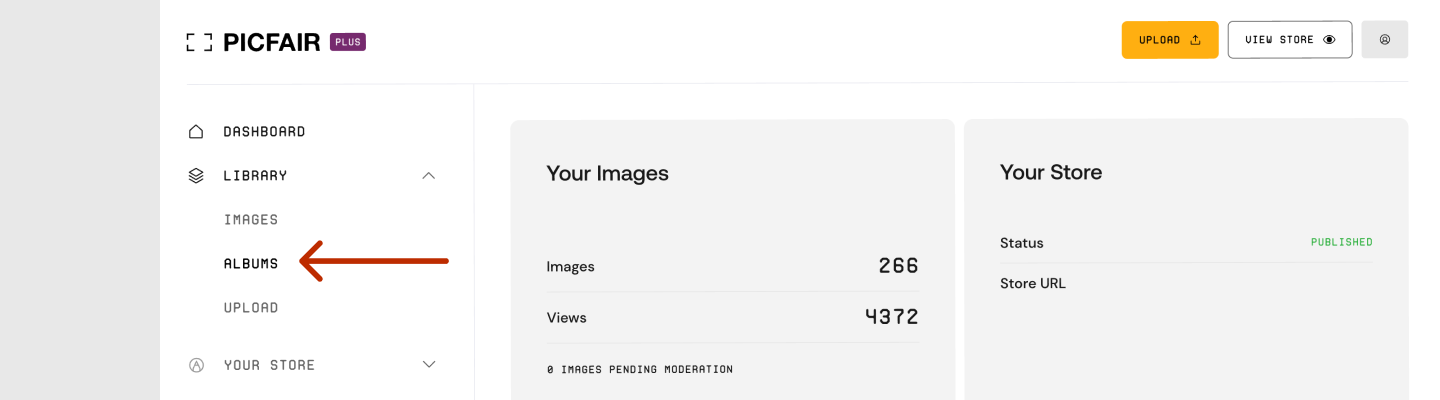Open Images in the Library menu

[x=251, y=220]
